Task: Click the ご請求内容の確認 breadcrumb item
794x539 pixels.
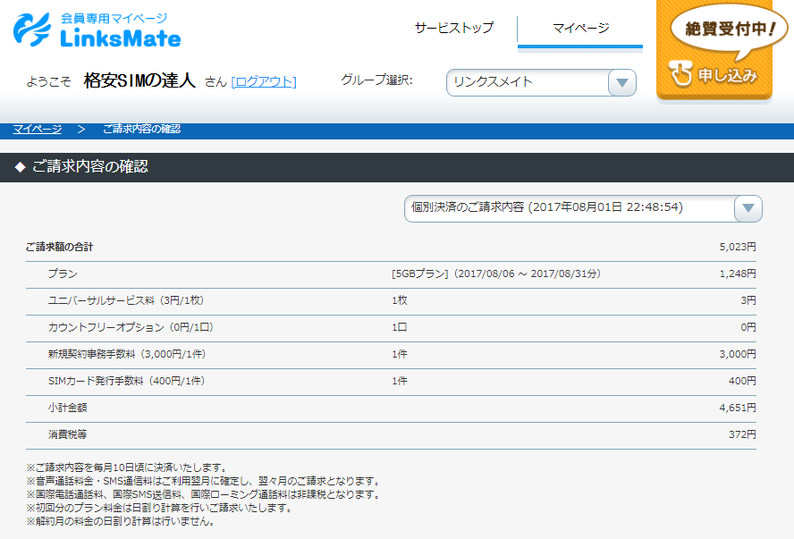Action: point(141,129)
